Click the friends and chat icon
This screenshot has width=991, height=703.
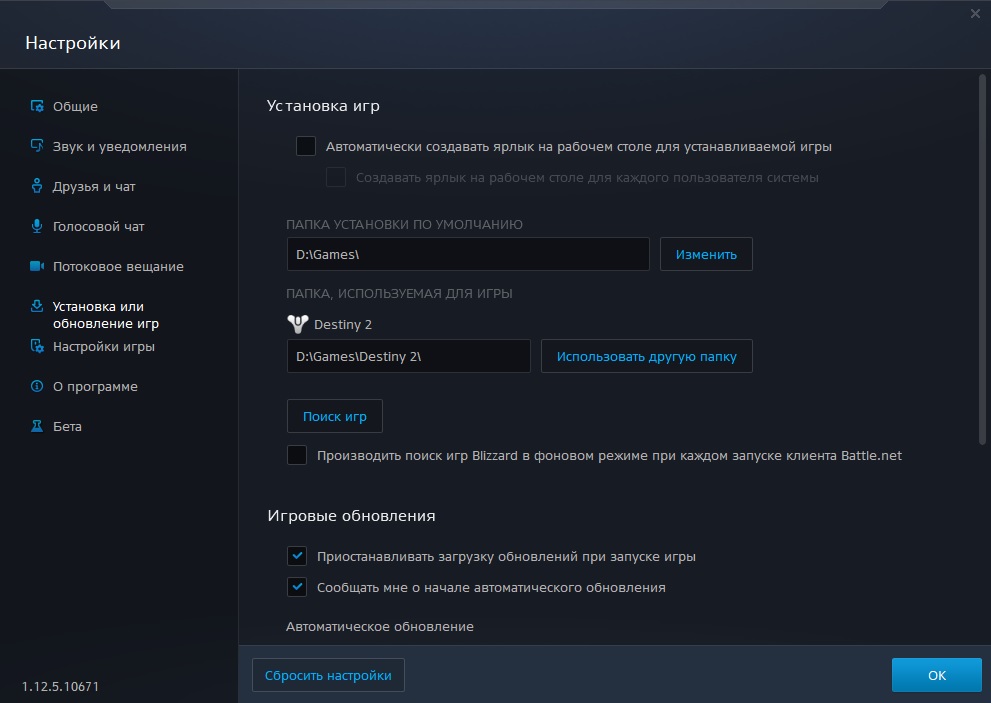[37, 186]
